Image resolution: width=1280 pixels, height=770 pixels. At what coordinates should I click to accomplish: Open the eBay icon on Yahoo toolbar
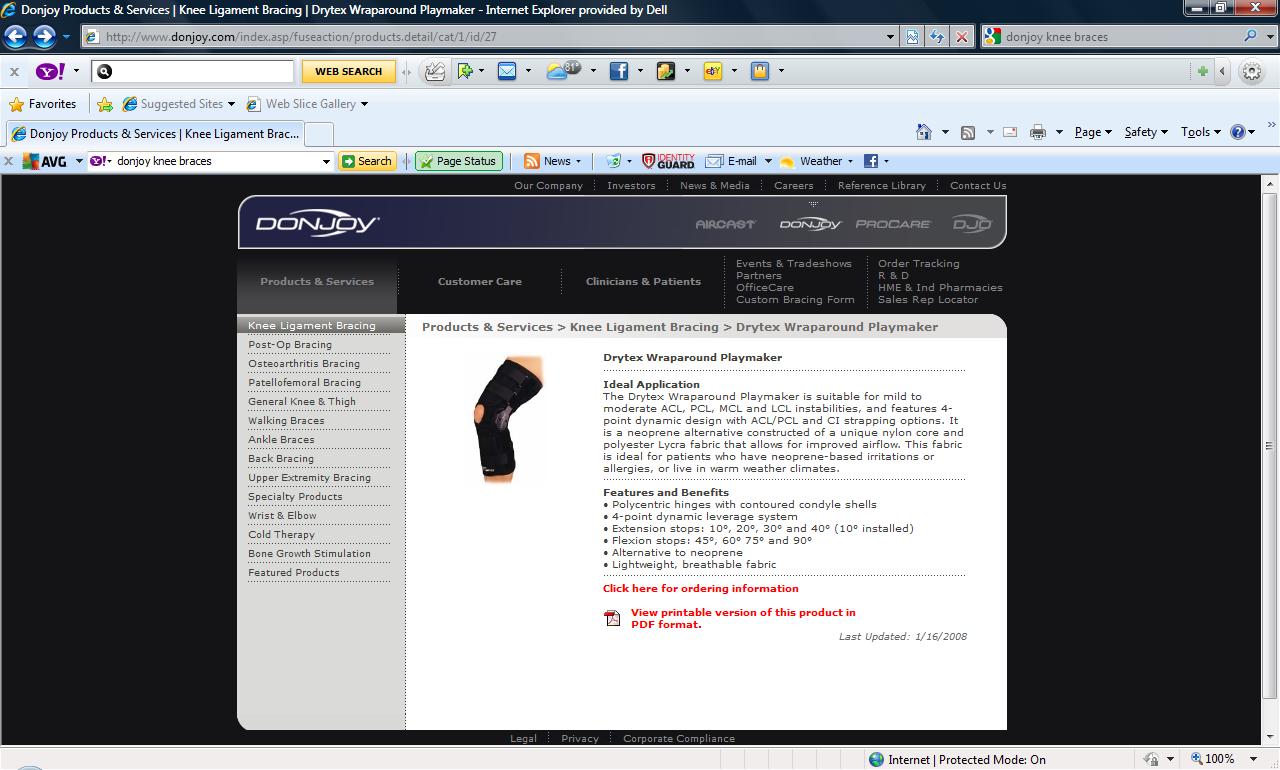tap(713, 71)
